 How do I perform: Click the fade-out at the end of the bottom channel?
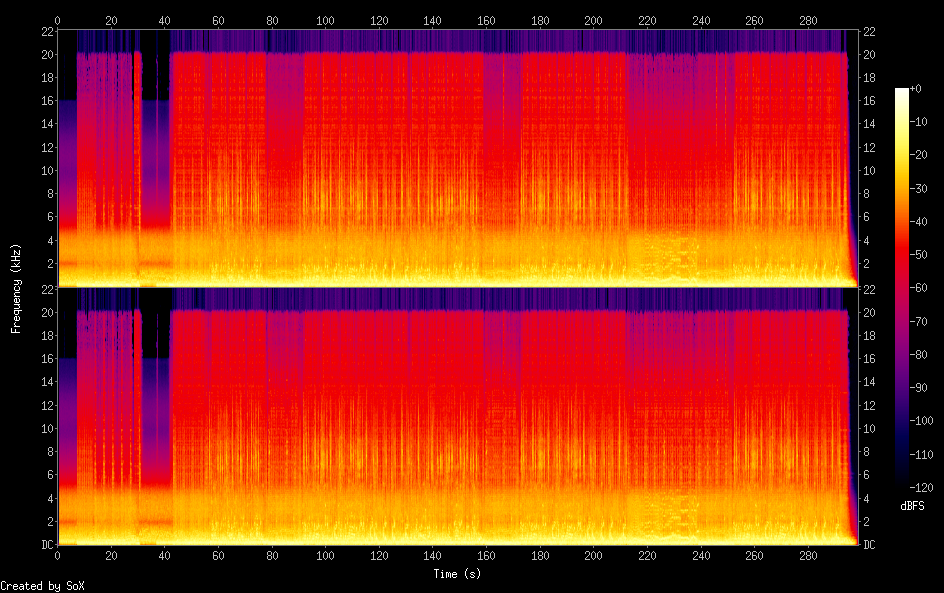[x=852, y=520]
